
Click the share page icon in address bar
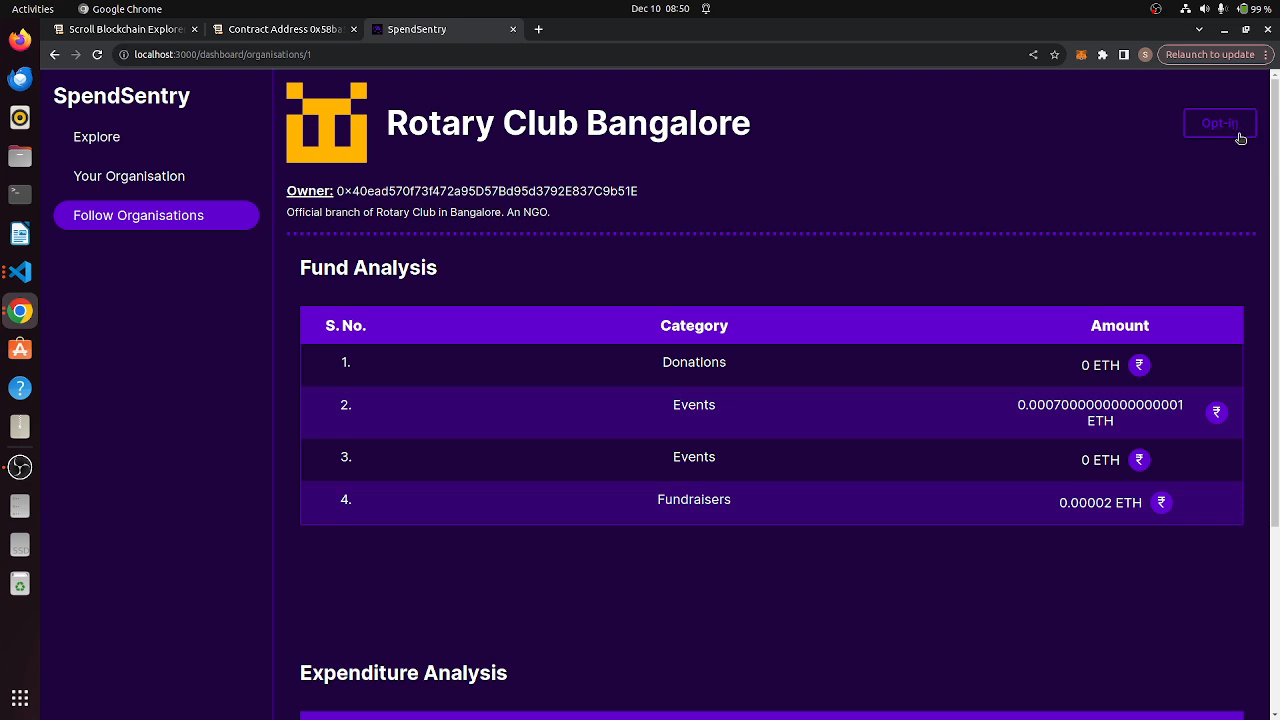tap(1033, 55)
